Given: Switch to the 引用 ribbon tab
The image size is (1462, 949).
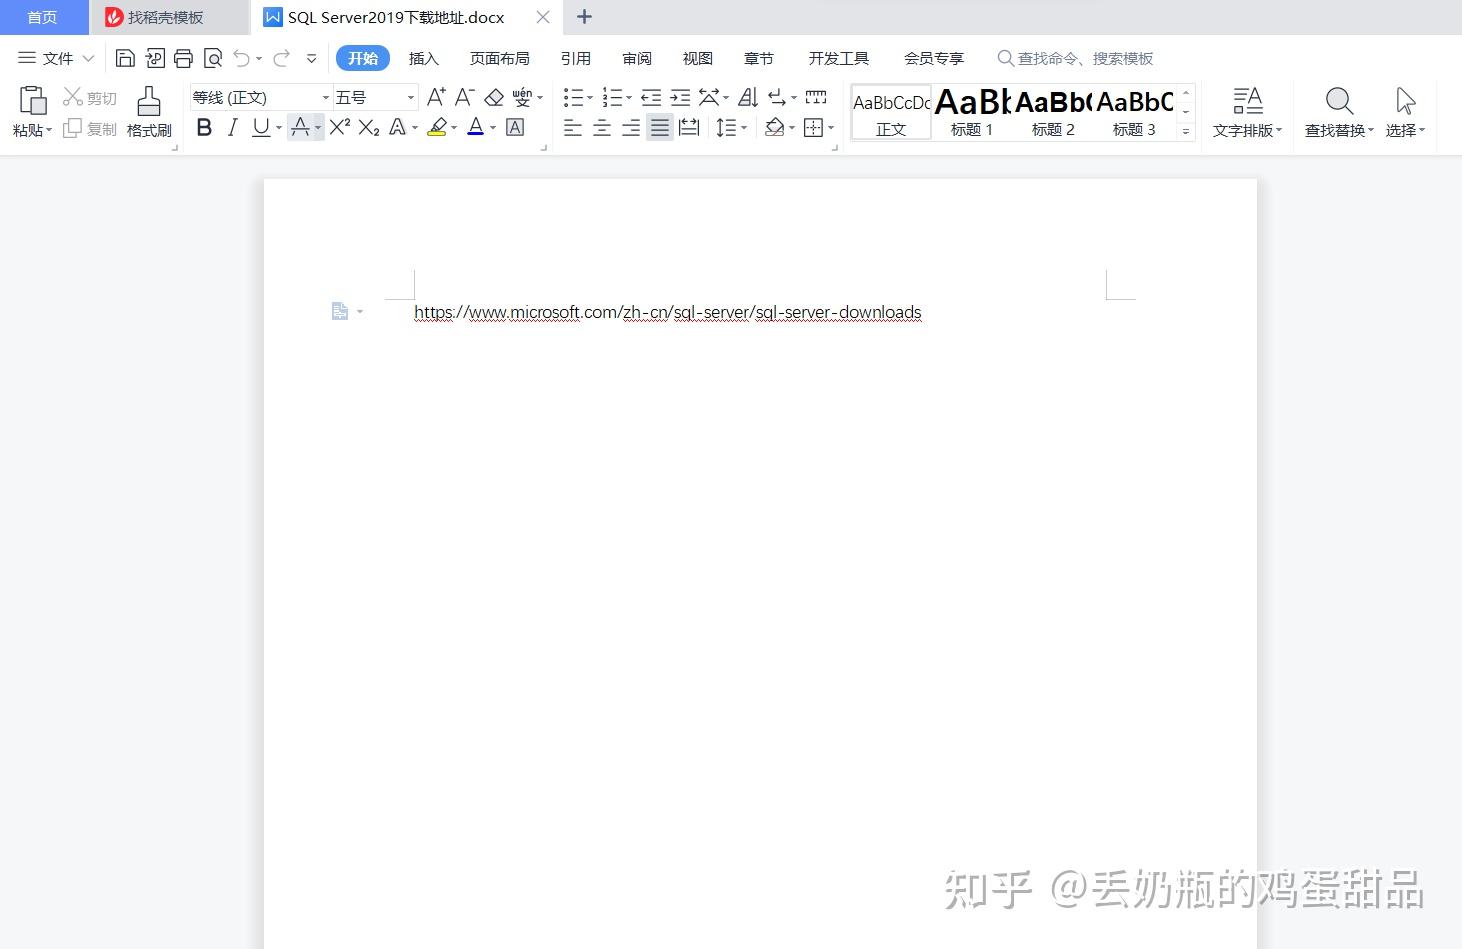Looking at the screenshot, I should 576,58.
